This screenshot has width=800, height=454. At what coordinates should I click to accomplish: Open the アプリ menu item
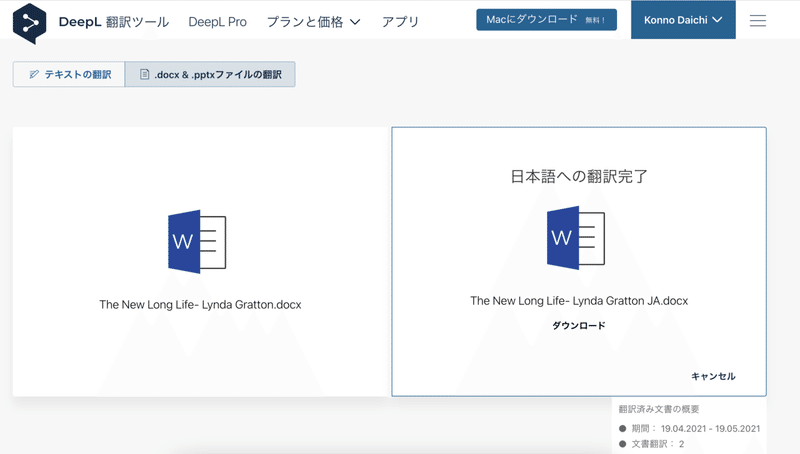[x=401, y=22]
